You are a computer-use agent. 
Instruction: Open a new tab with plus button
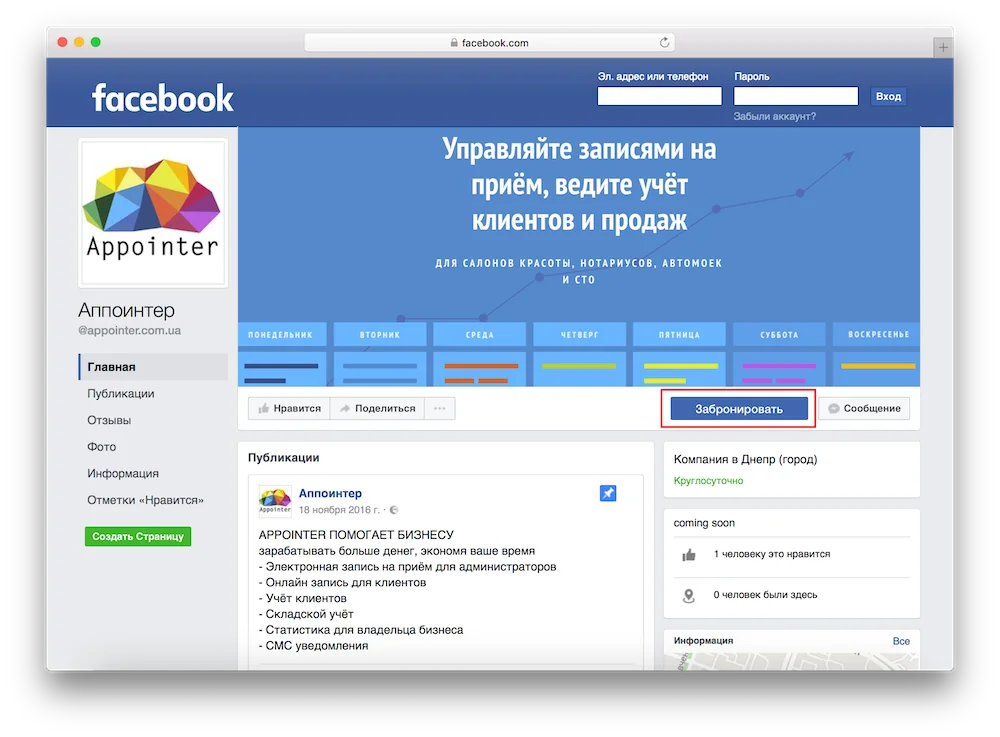tap(943, 47)
